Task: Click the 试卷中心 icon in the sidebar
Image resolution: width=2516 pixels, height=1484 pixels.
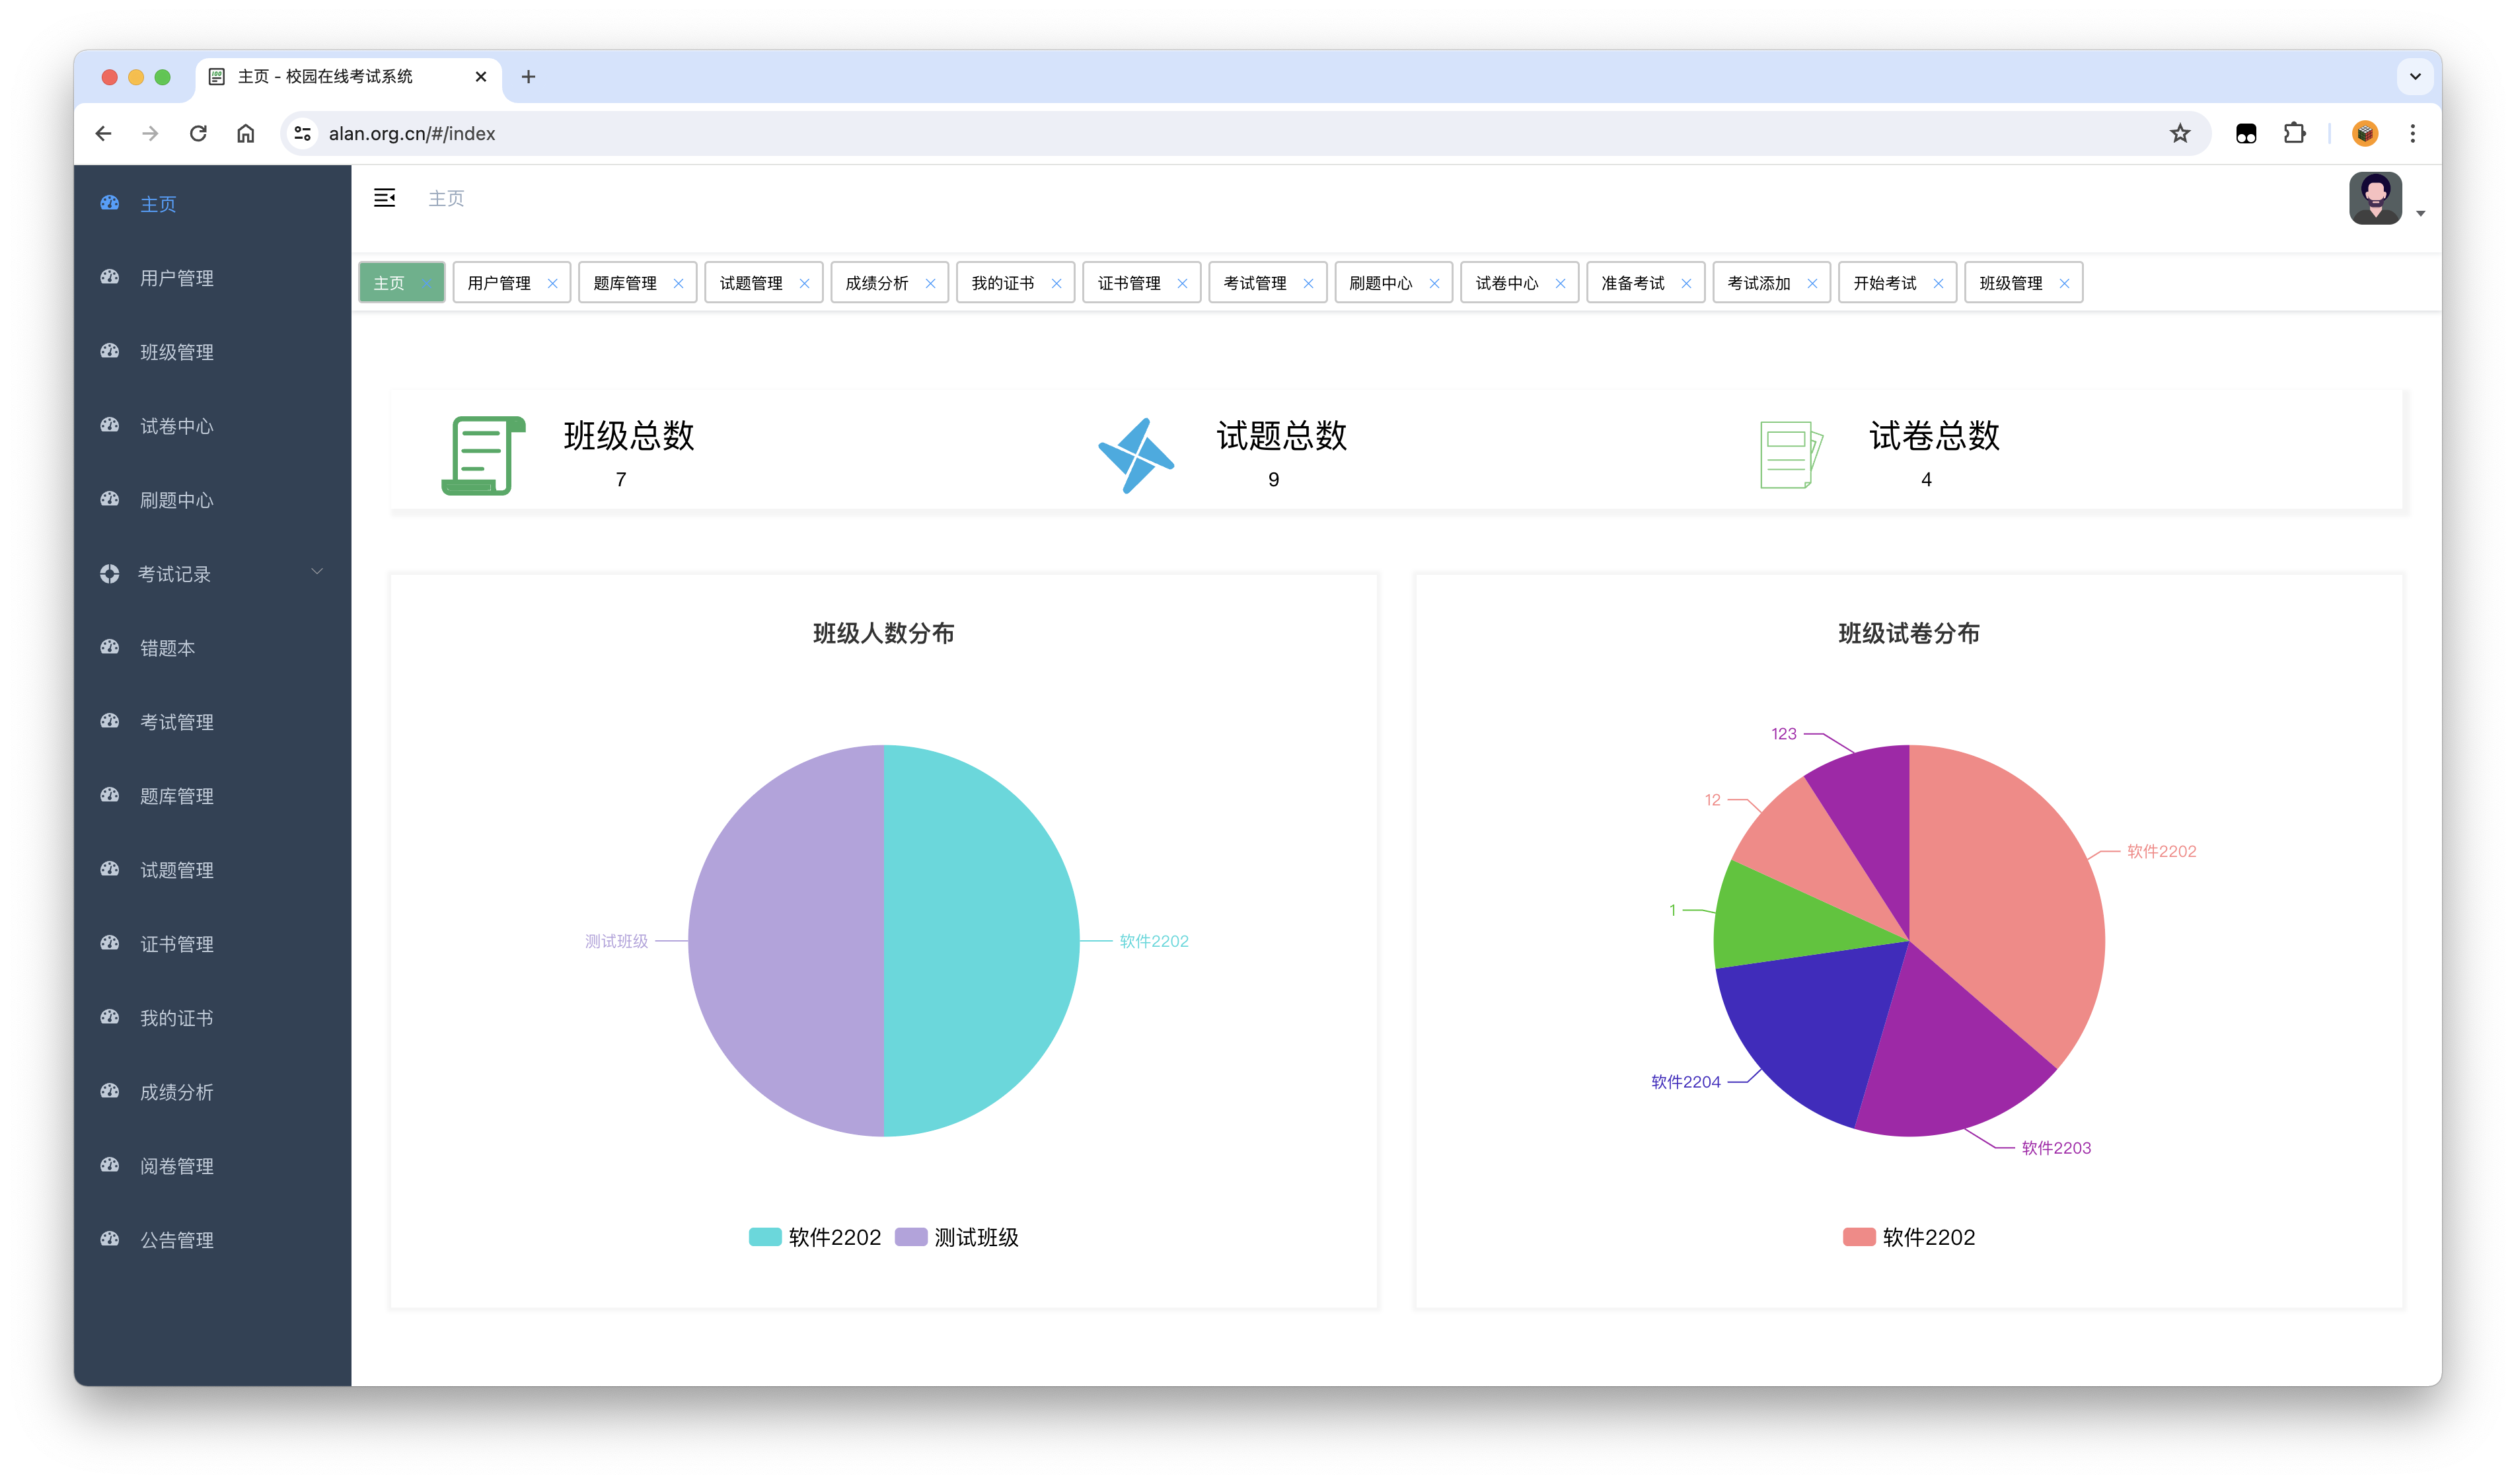Action: point(110,426)
